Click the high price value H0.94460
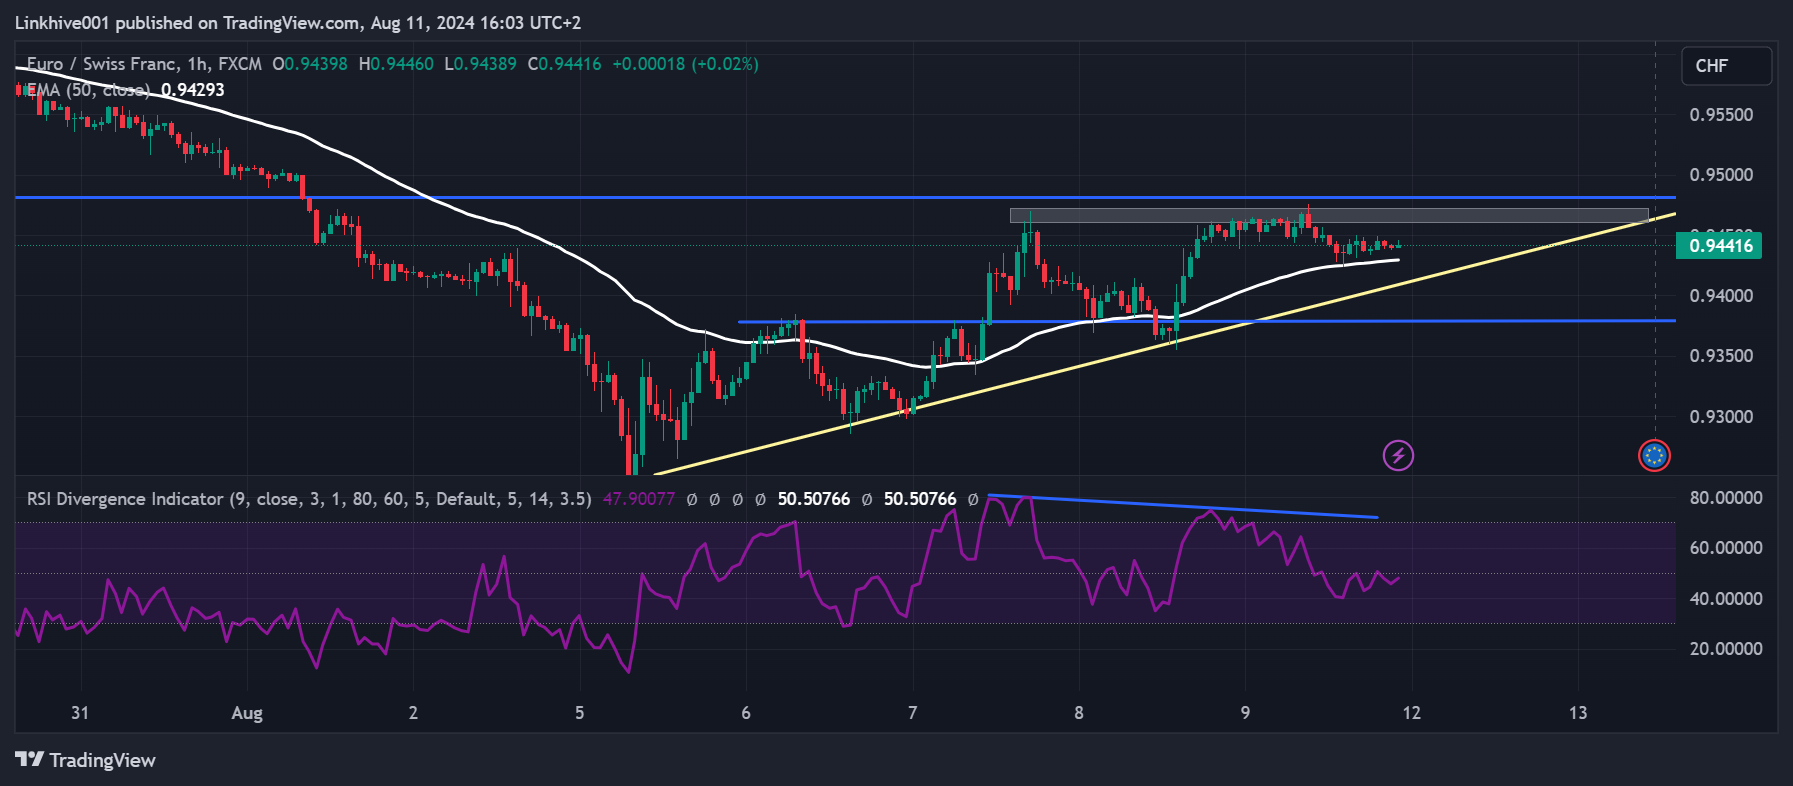 pyautogui.click(x=396, y=64)
